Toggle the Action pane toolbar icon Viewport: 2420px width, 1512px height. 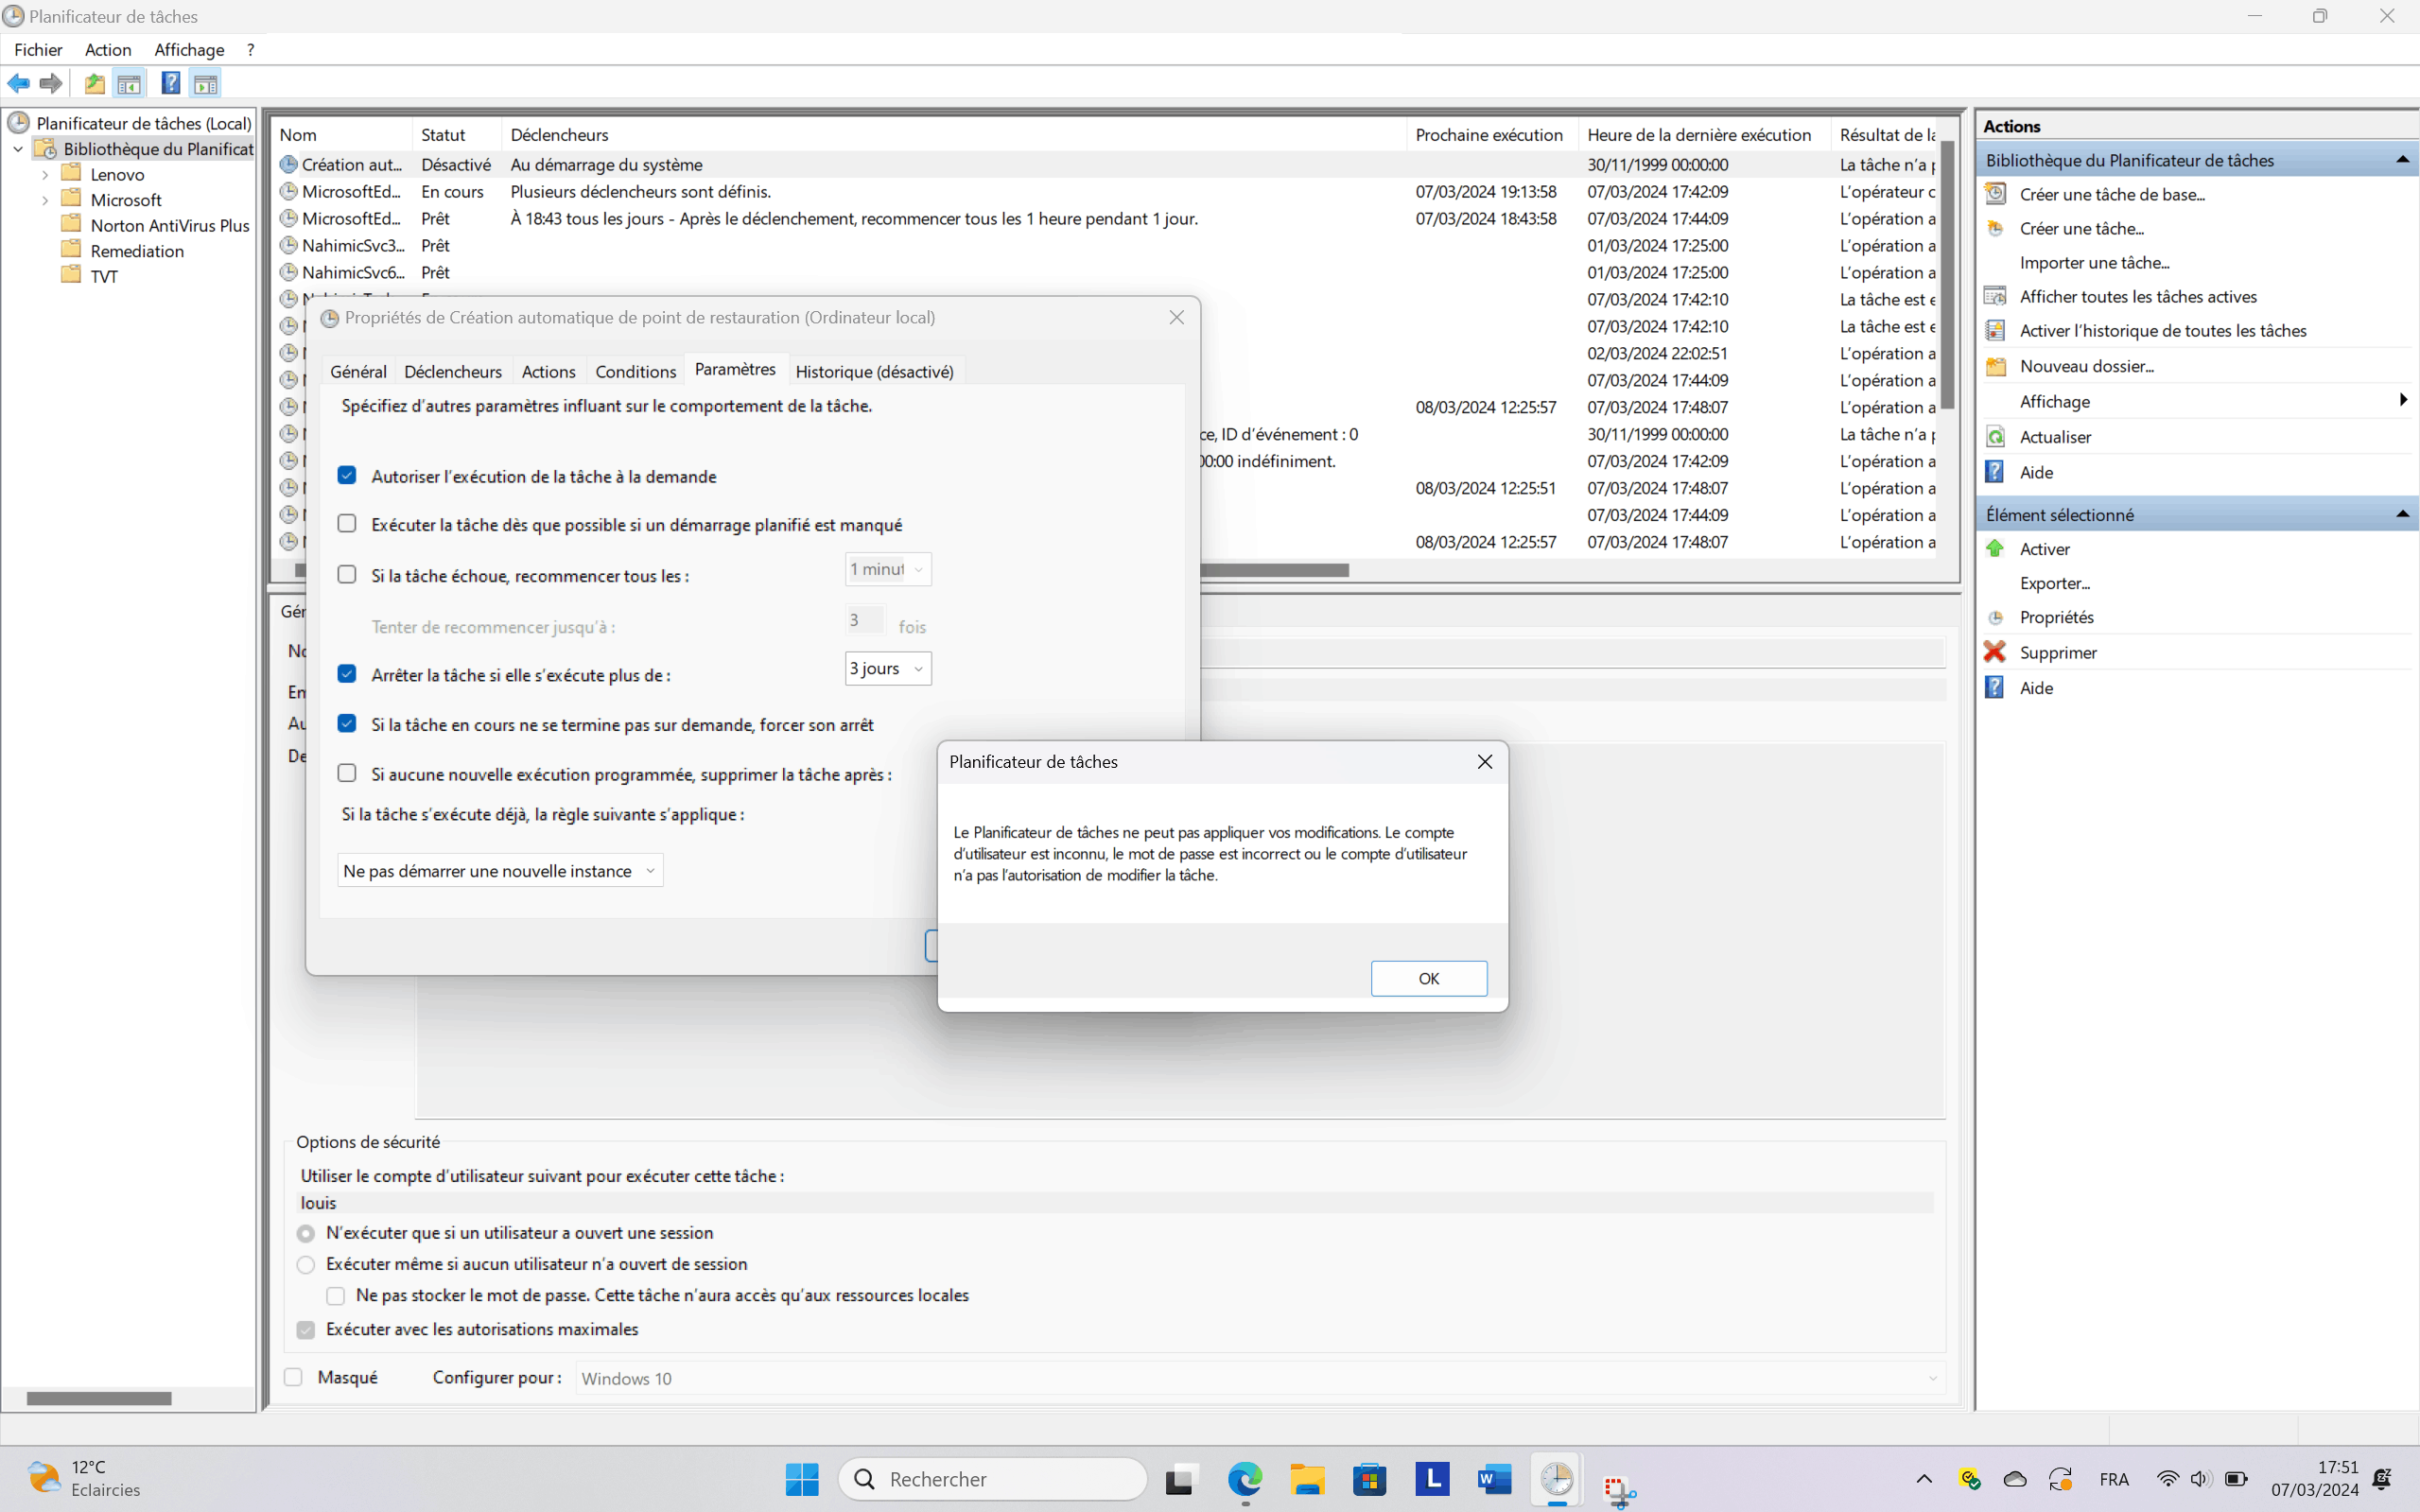click(205, 83)
